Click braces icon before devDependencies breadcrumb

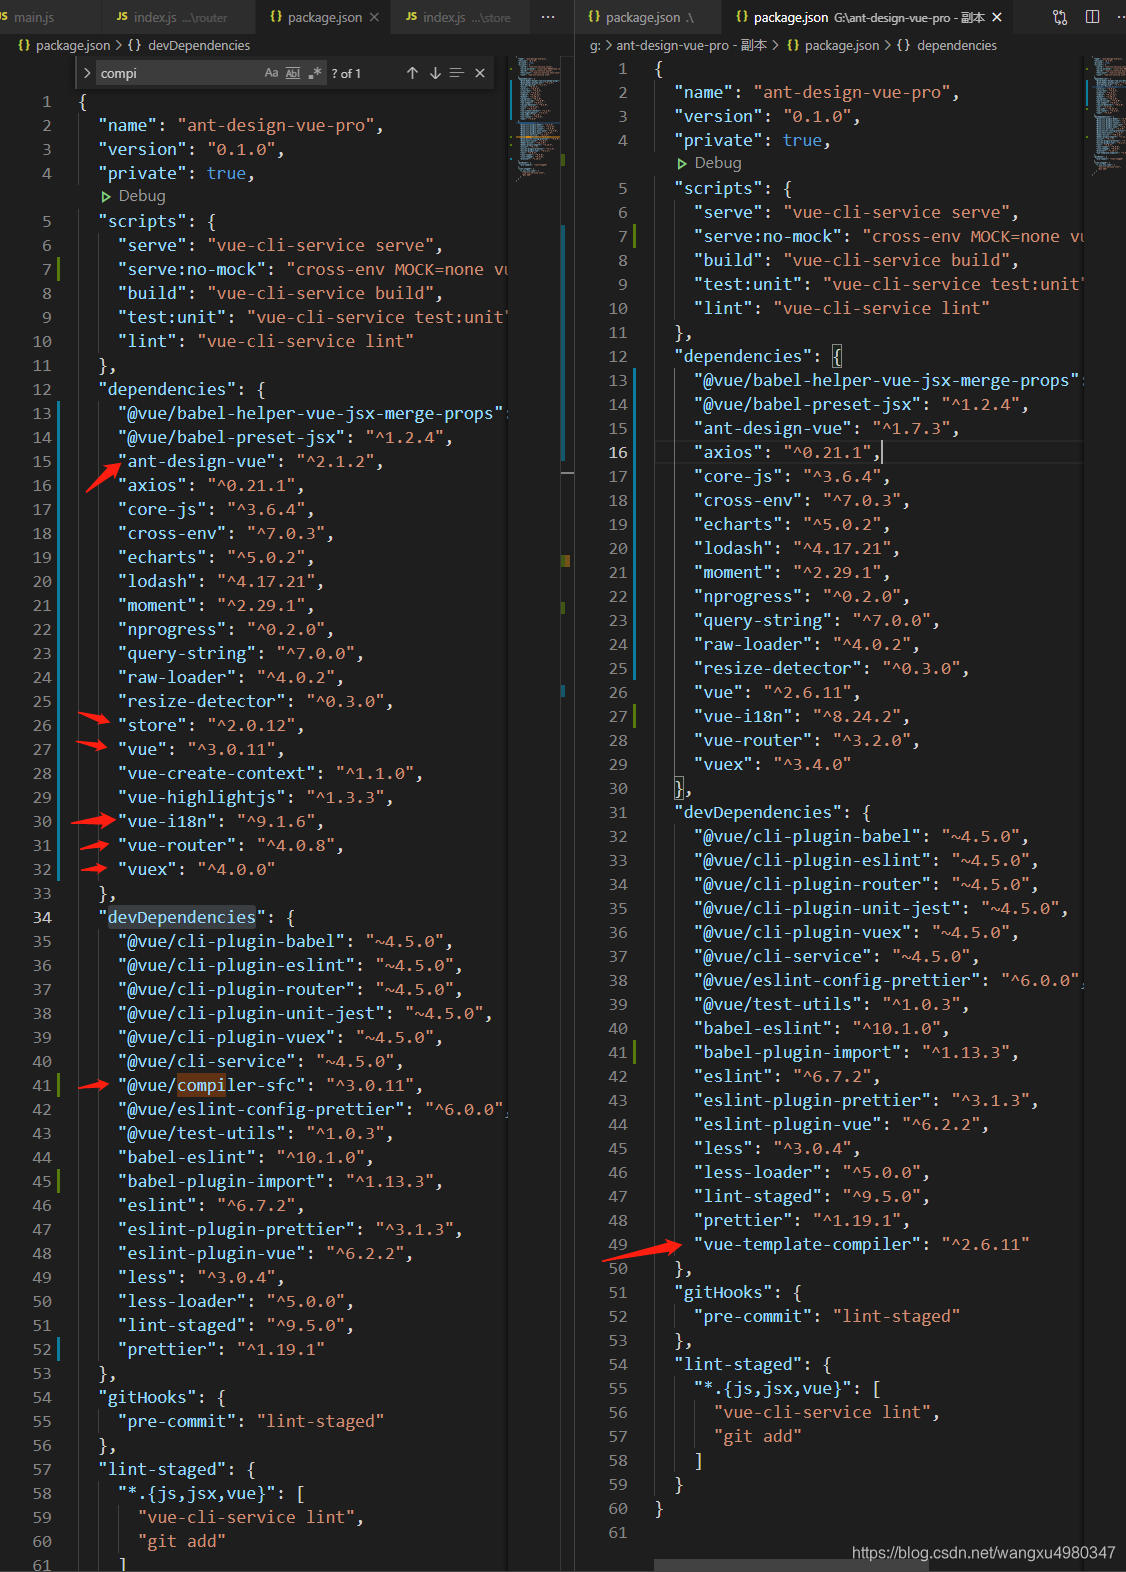click(134, 45)
